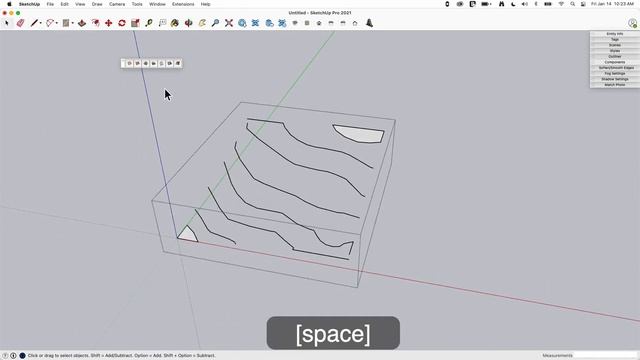Click the Send to LayOut icon
Image resolution: width=640 pixels, height=360 pixels.
click(x=269, y=23)
